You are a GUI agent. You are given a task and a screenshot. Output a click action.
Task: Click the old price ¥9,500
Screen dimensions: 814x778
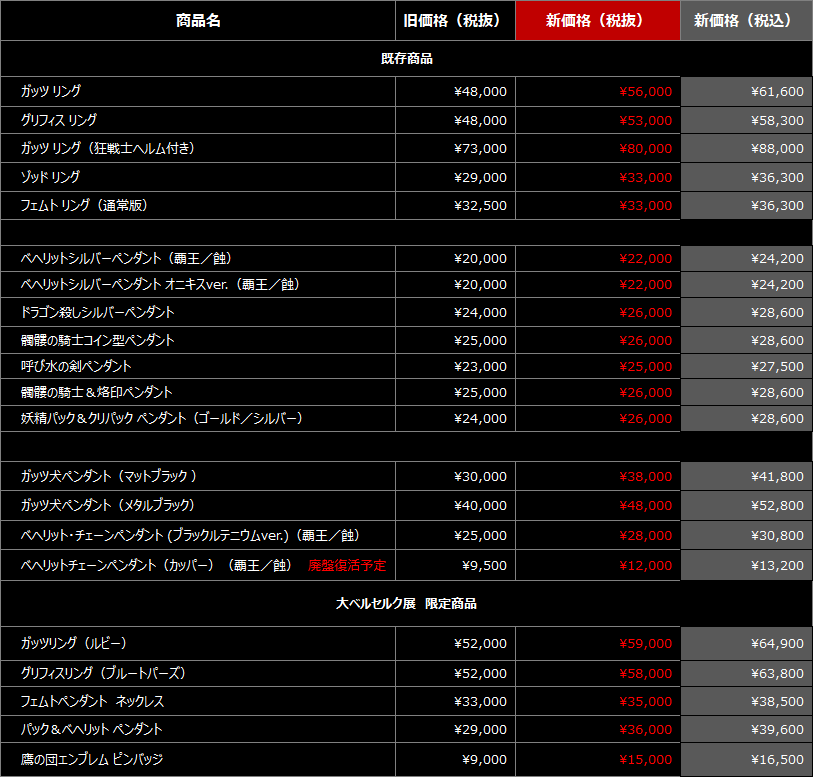(484, 566)
